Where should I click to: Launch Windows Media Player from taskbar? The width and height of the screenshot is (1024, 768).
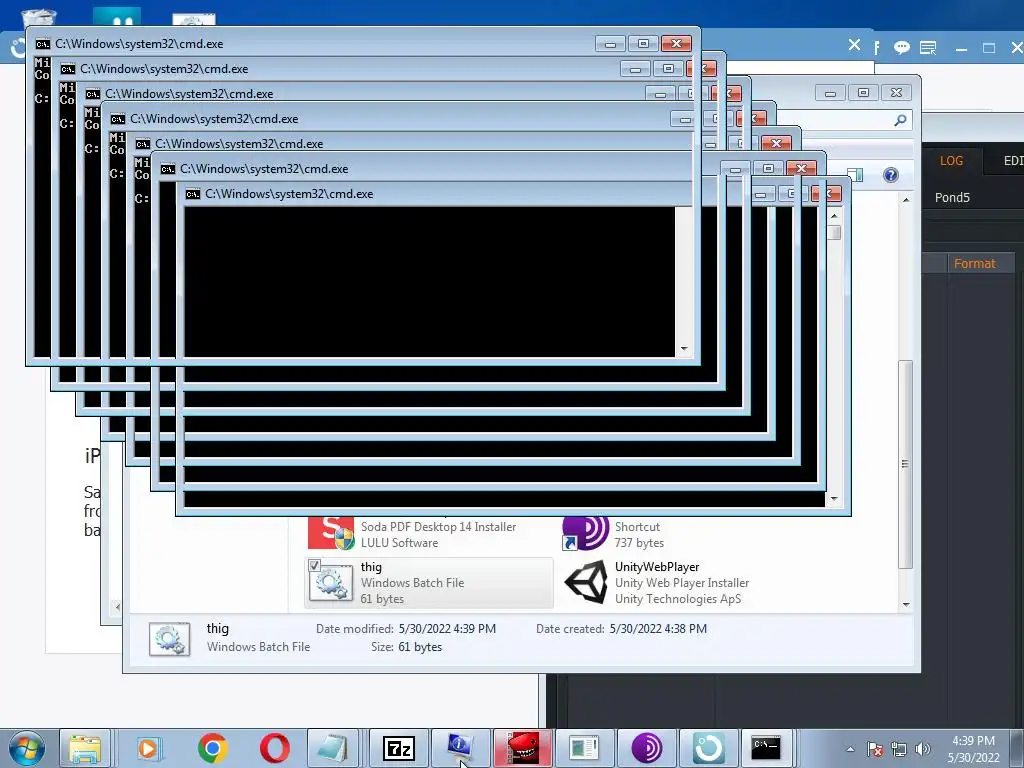(x=148, y=748)
